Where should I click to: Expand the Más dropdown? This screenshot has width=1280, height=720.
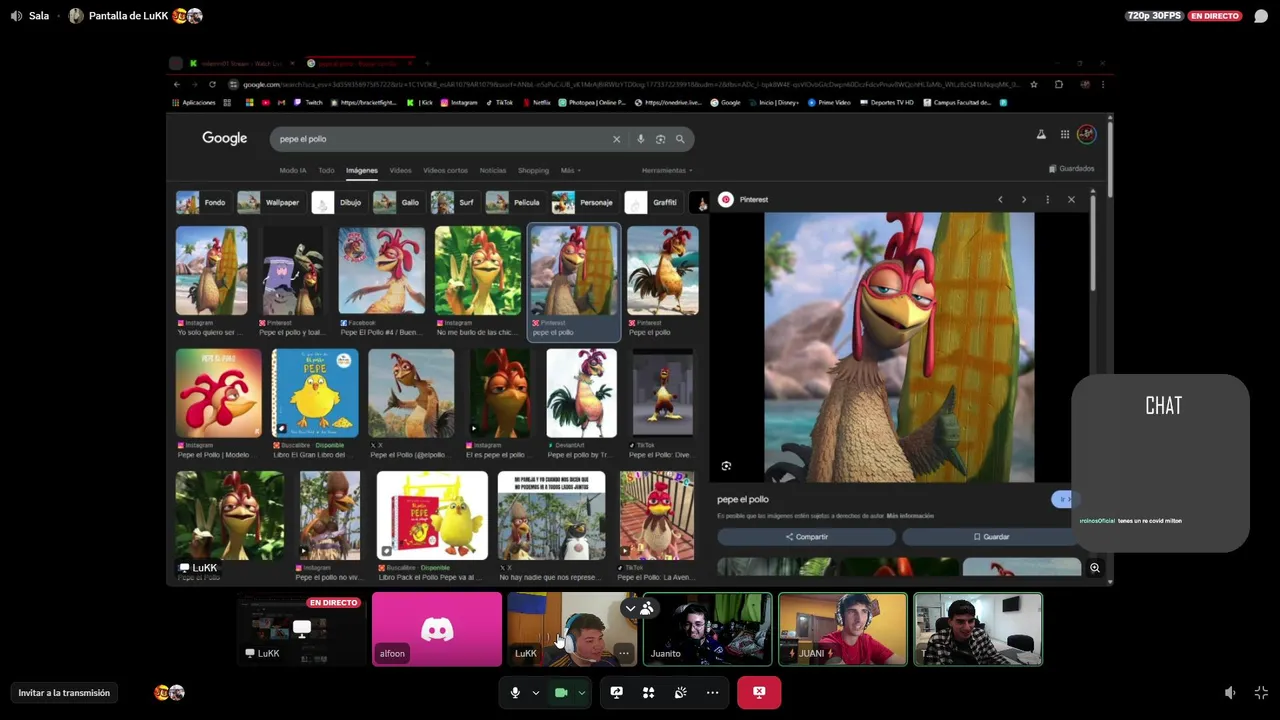[x=570, y=170]
